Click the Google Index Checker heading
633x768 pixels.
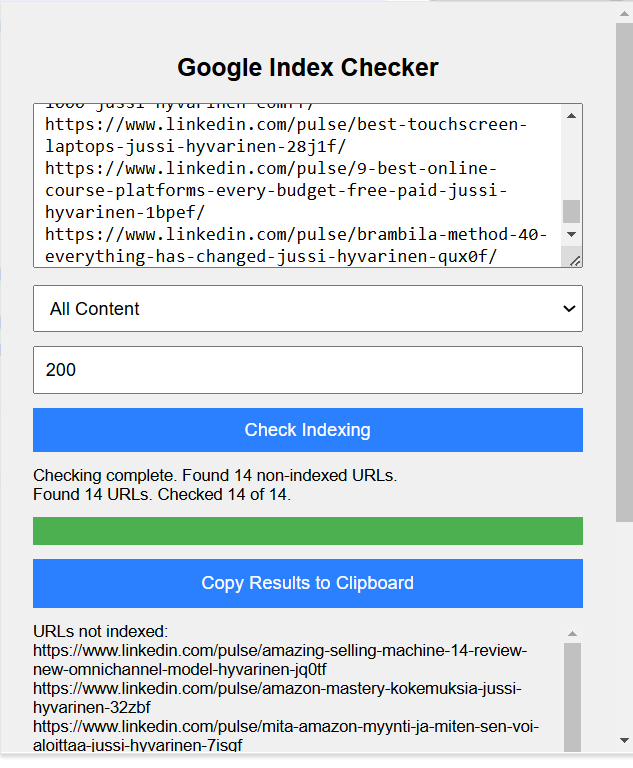(308, 68)
